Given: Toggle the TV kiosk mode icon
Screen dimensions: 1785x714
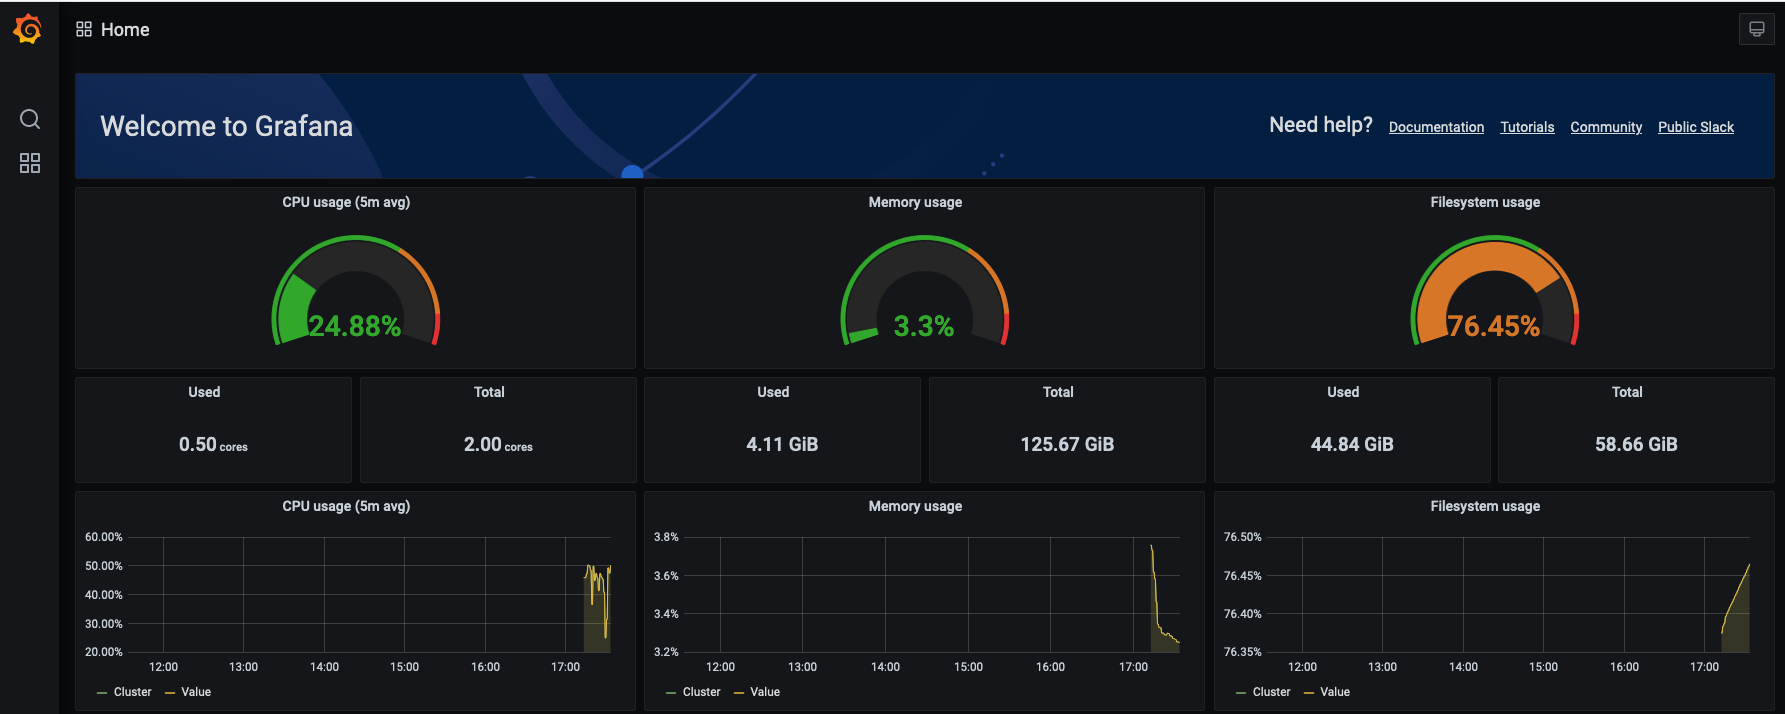Looking at the screenshot, I should (x=1757, y=30).
